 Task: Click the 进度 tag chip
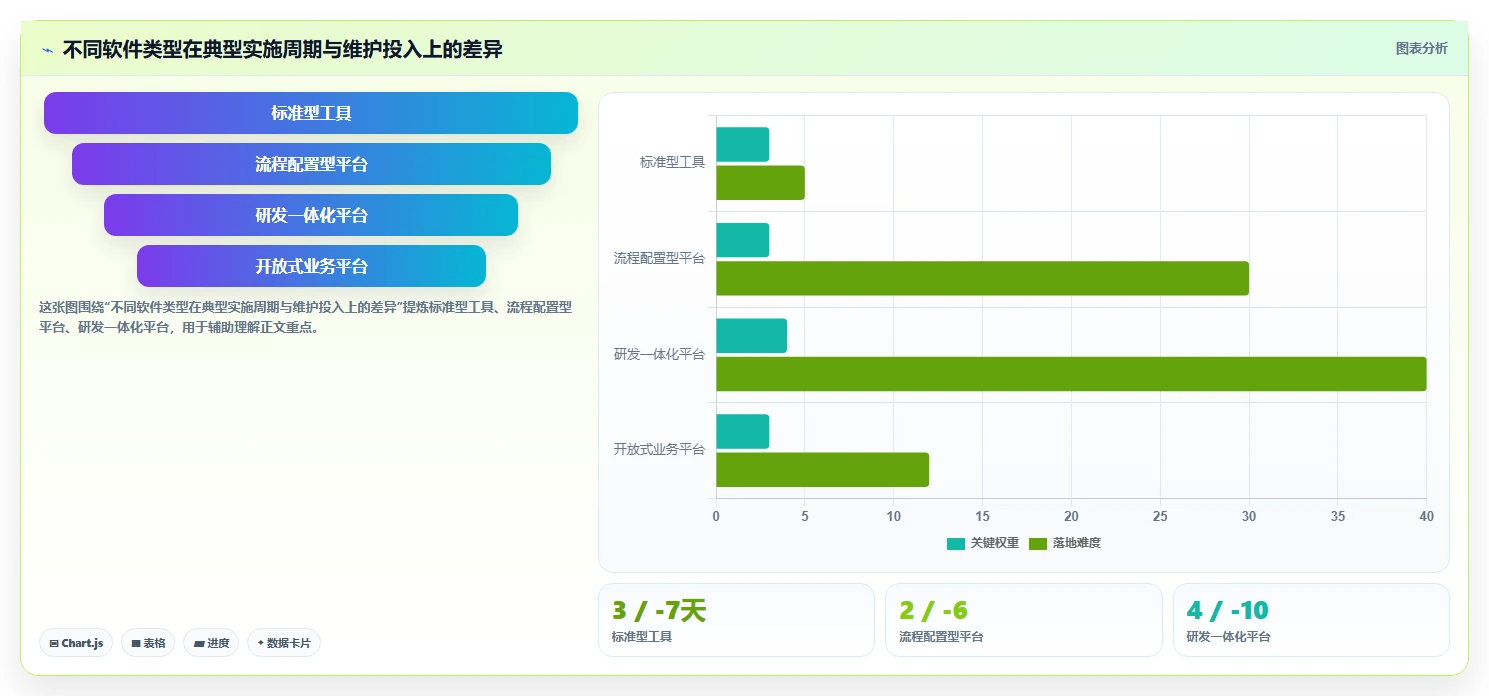point(211,643)
